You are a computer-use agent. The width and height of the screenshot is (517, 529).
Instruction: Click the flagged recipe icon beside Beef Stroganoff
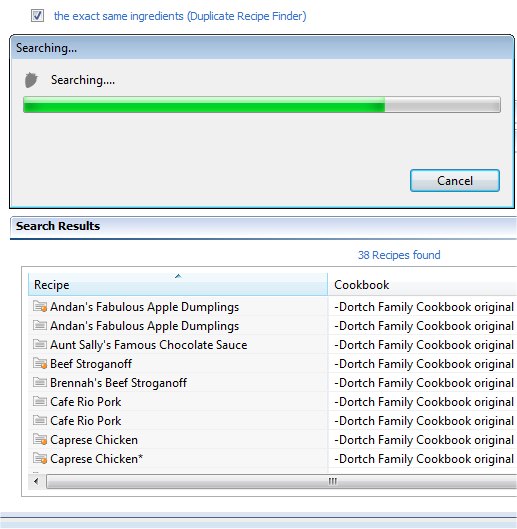tap(40, 364)
